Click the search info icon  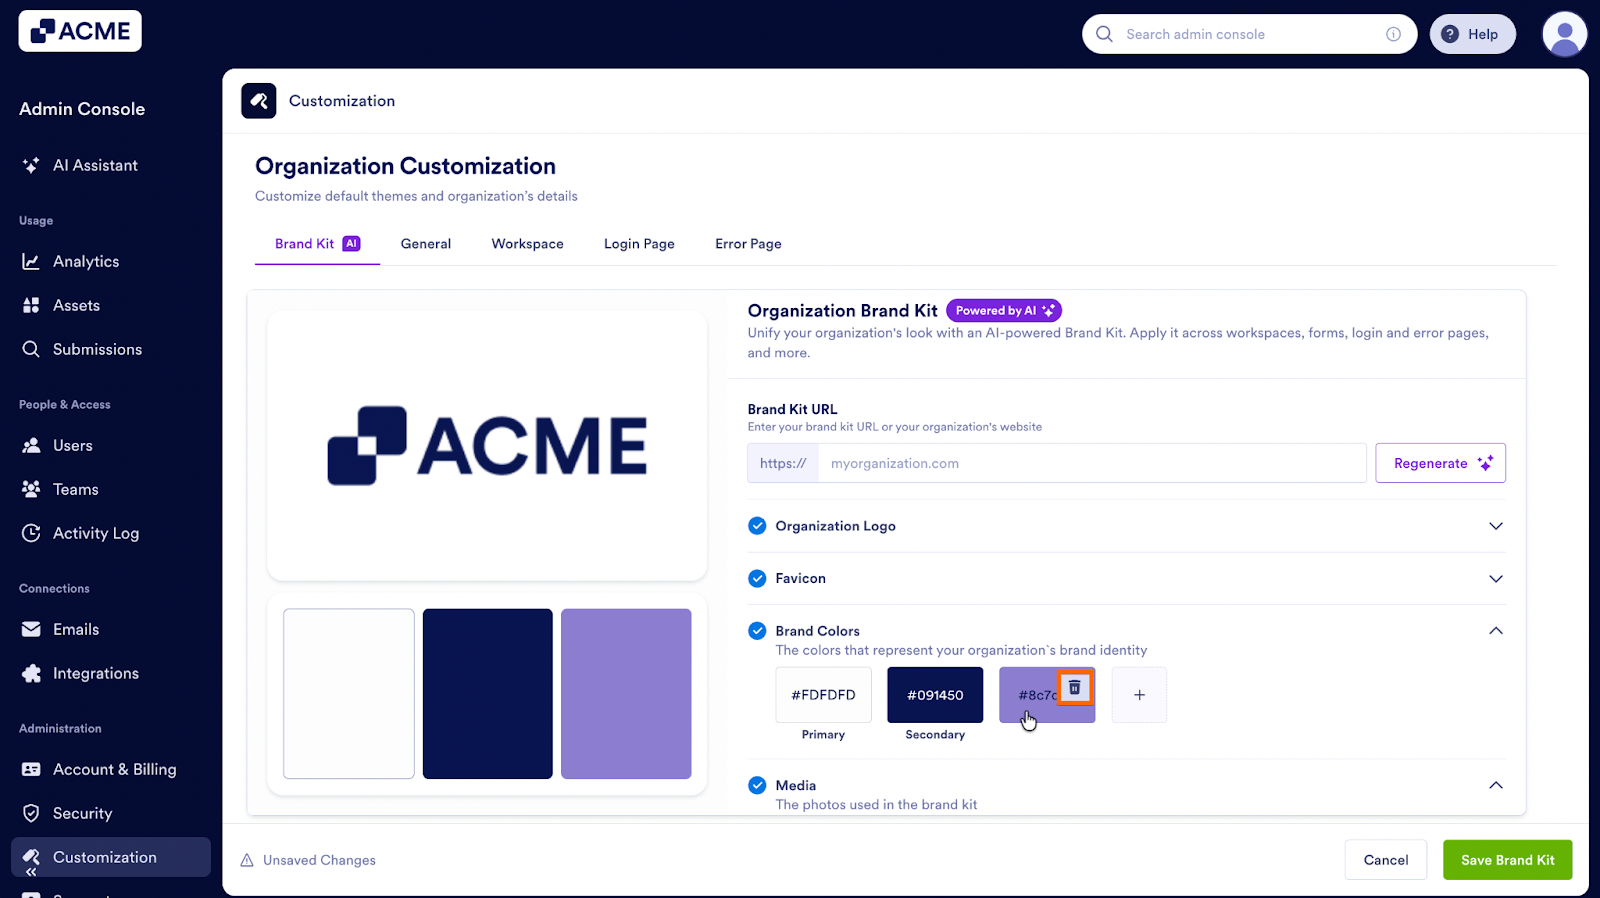(1393, 34)
